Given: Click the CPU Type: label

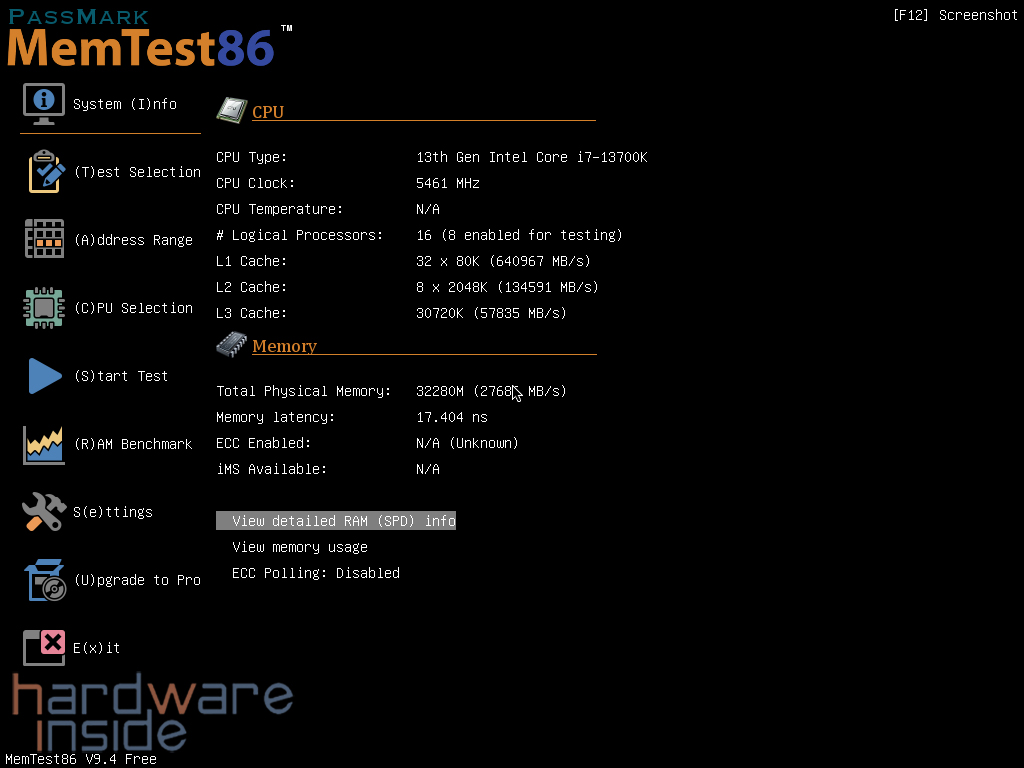Looking at the screenshot, I should coord(251,157).
